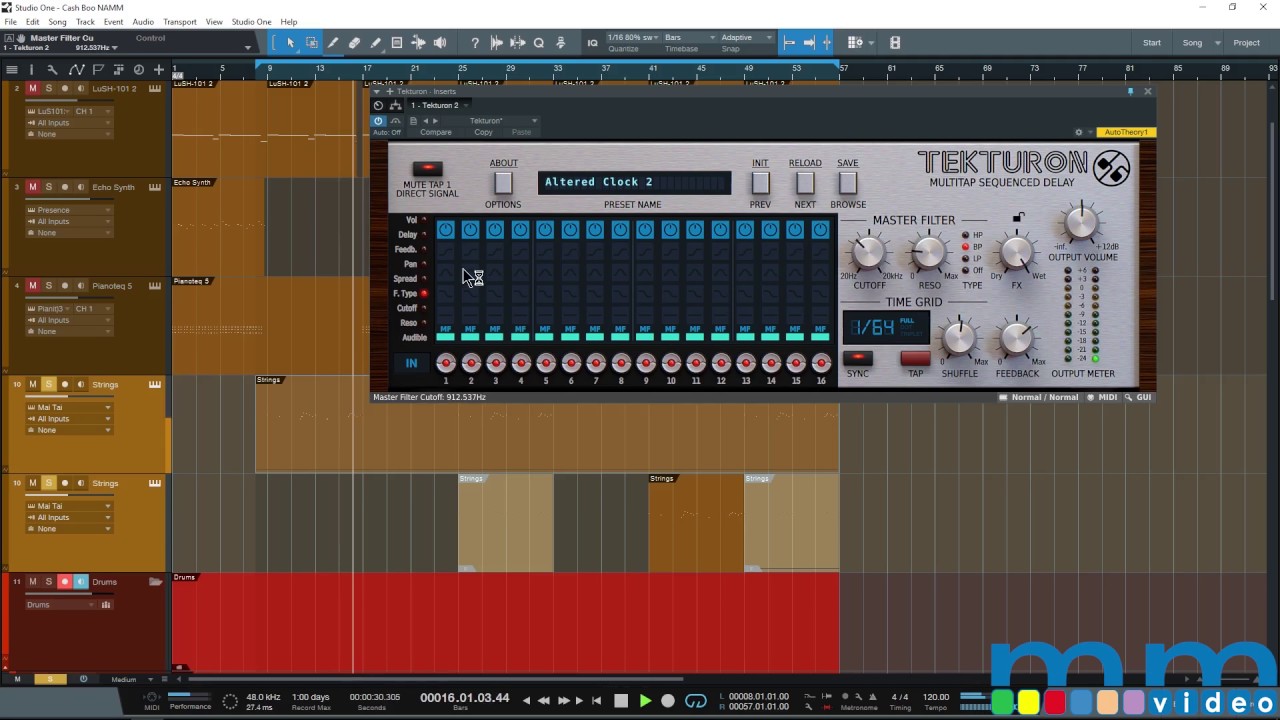Click the ABOUT / OPTIONS button
This screenshot has width=1280, height=720.
click(503, 183)
